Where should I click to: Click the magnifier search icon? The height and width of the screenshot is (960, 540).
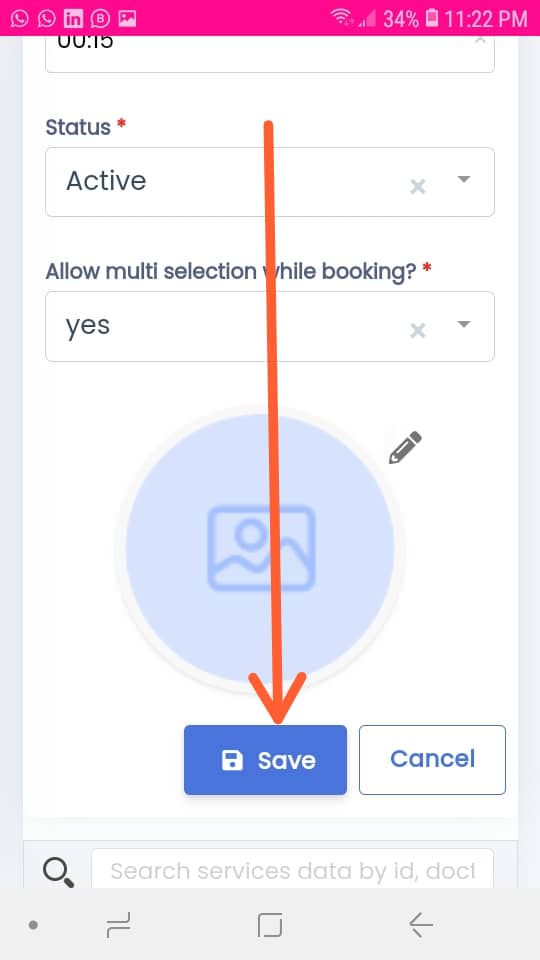pyautogui.click(x=59, y=872)
